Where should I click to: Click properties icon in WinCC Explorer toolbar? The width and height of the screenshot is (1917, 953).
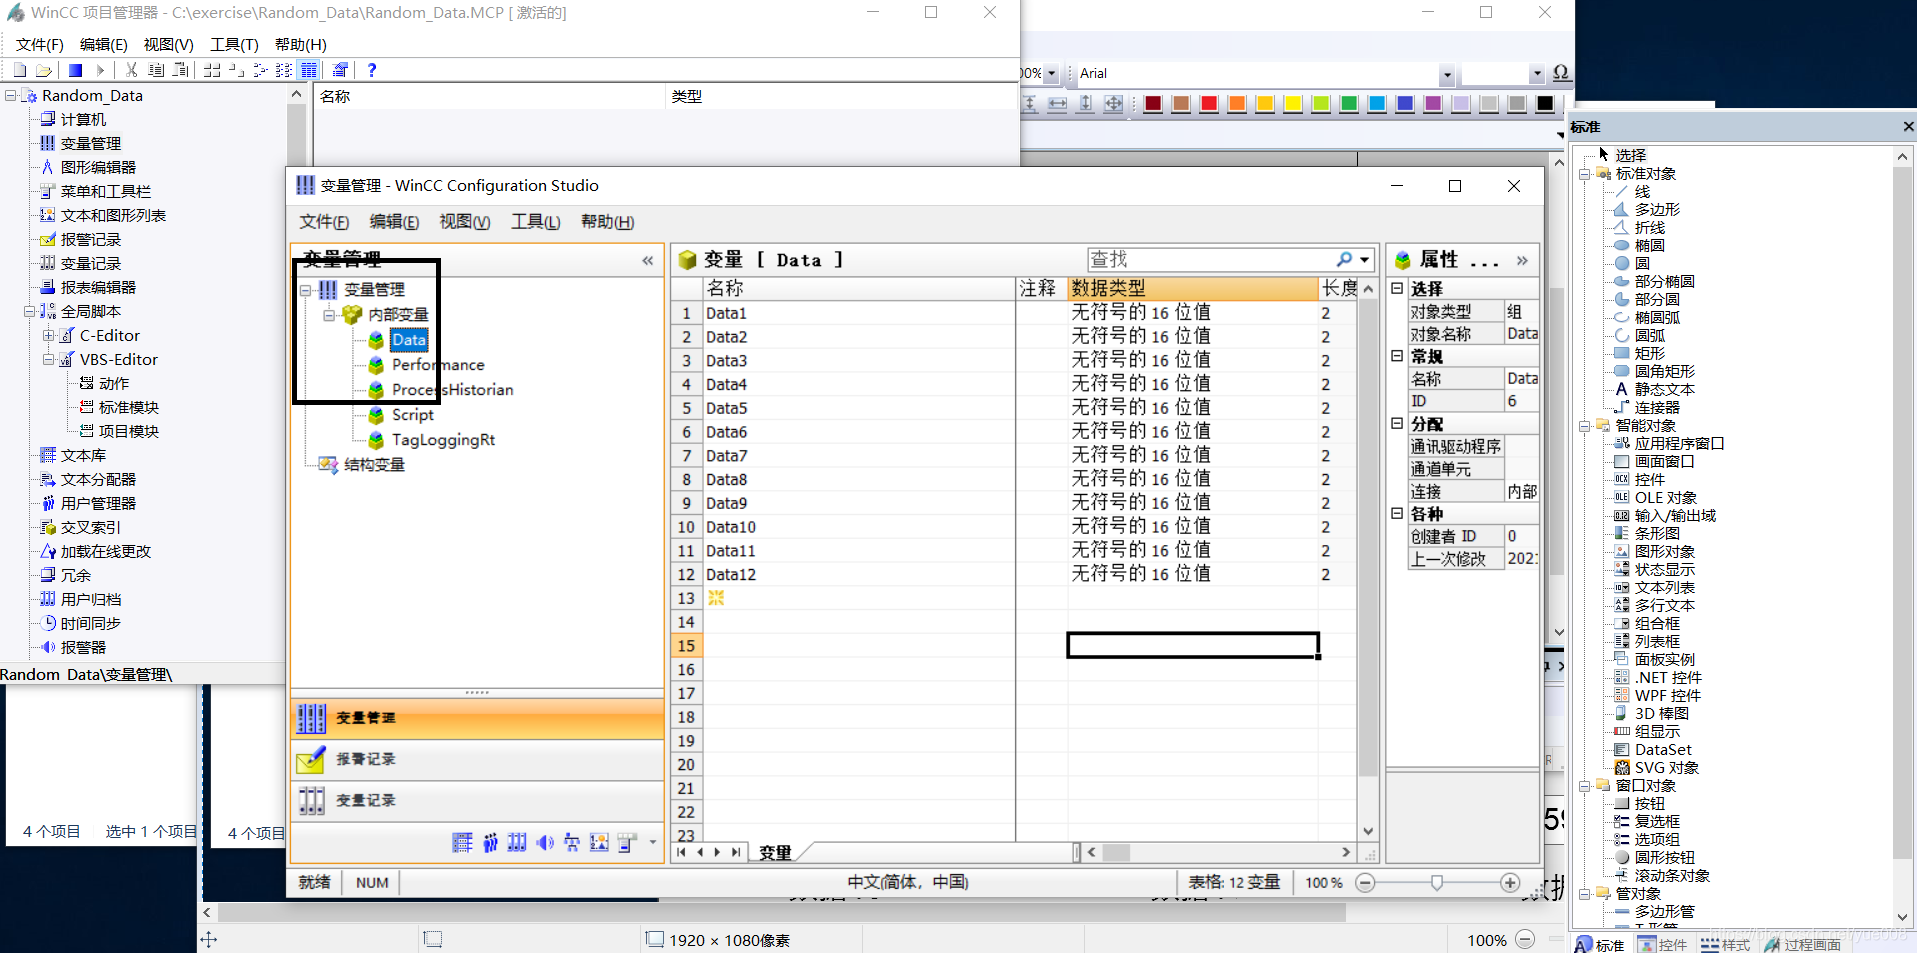[x=340, y=70]
